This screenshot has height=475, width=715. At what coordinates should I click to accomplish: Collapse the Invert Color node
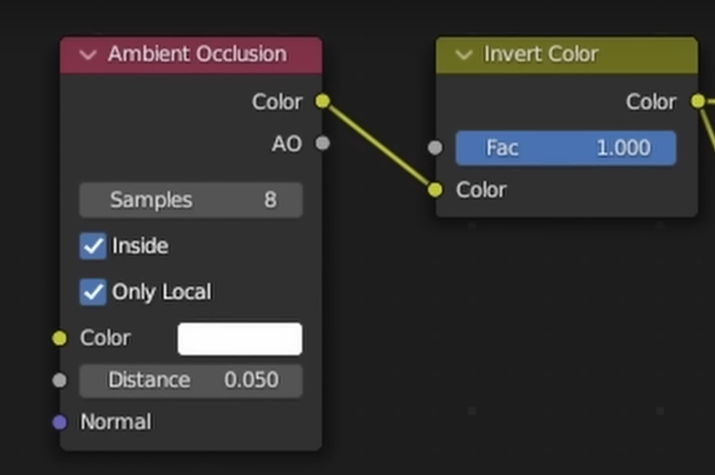coord(463,55)
